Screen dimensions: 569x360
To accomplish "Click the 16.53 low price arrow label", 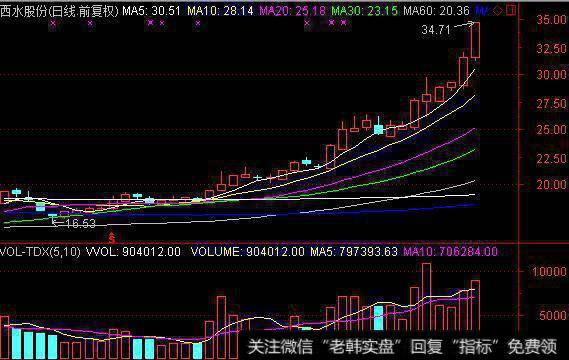I will tap(74, 222).
